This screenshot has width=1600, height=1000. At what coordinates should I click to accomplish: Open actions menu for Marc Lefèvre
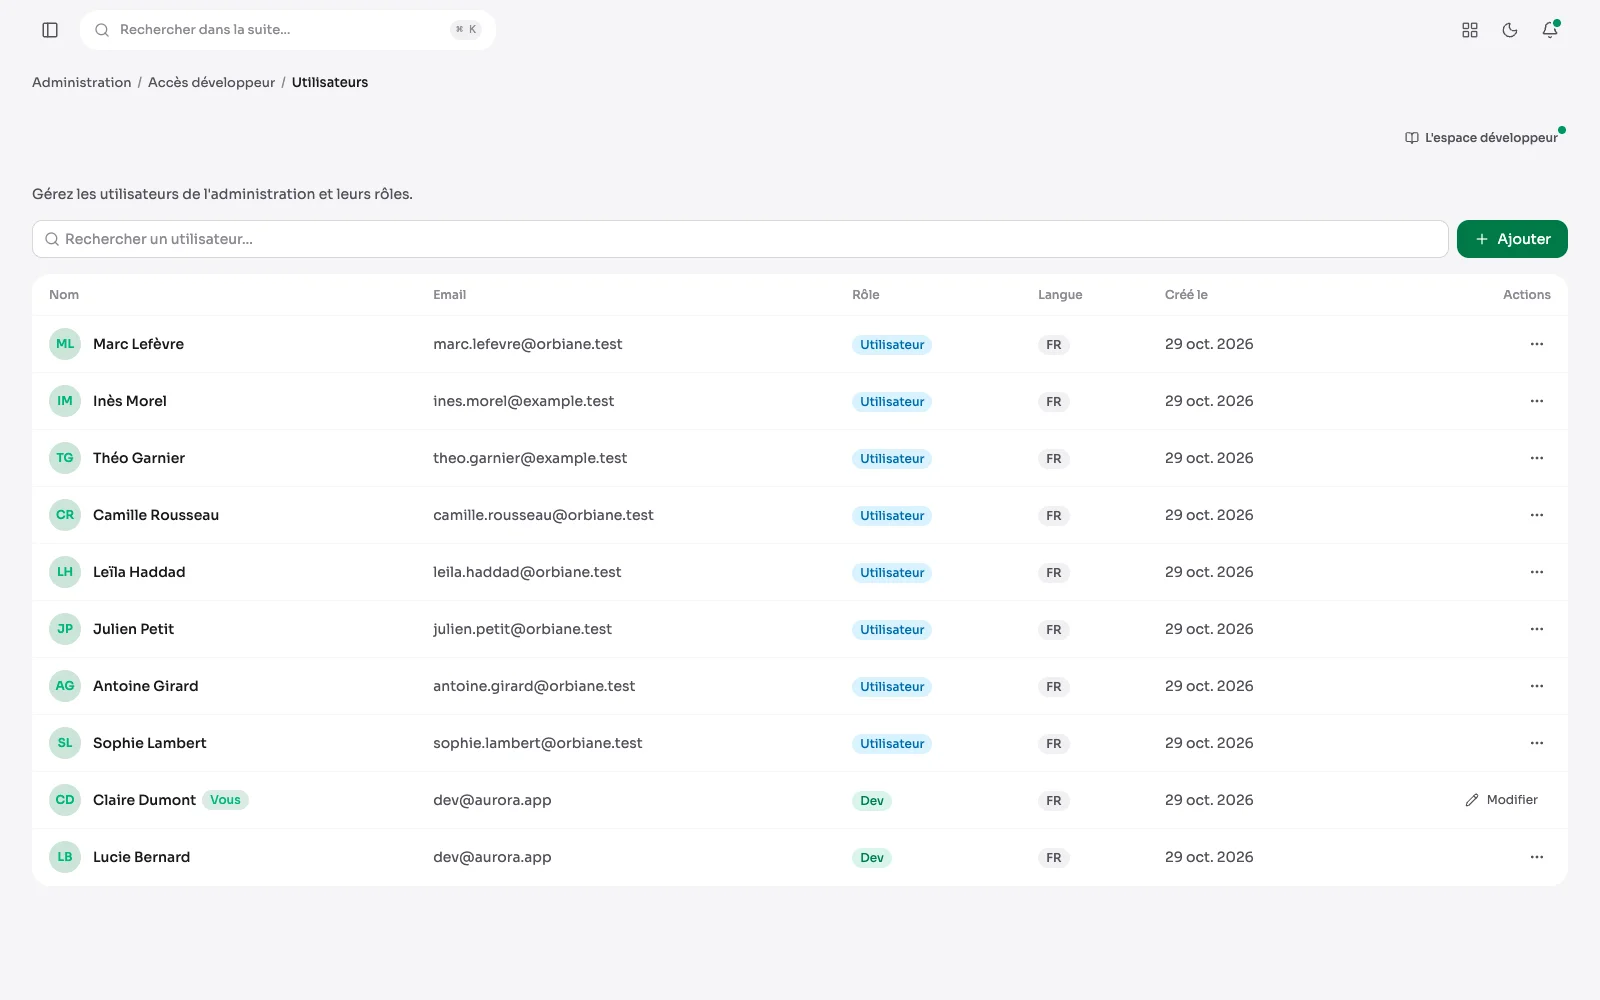click(x=1537, y=344)
